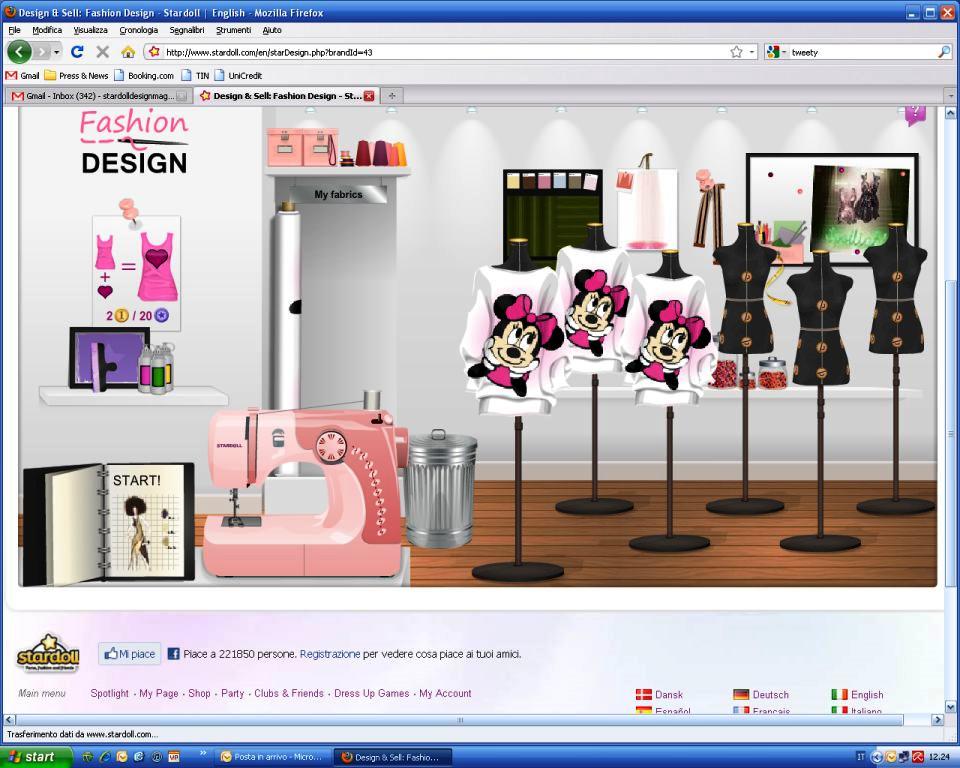This screenshot has width=960, height=768.
Task: Open the UniCredit bookmark
Action: 238,76
